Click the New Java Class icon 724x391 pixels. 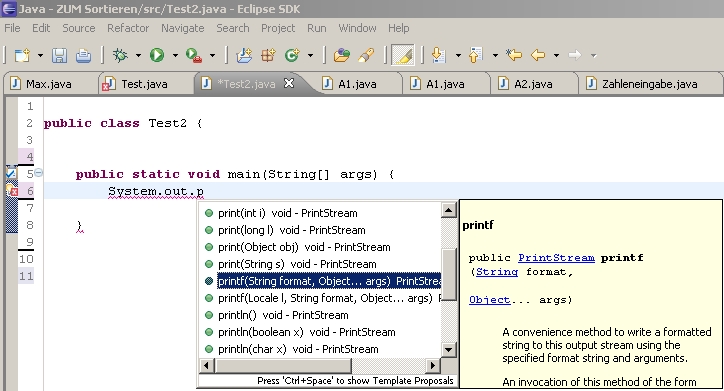coord(292,55)
